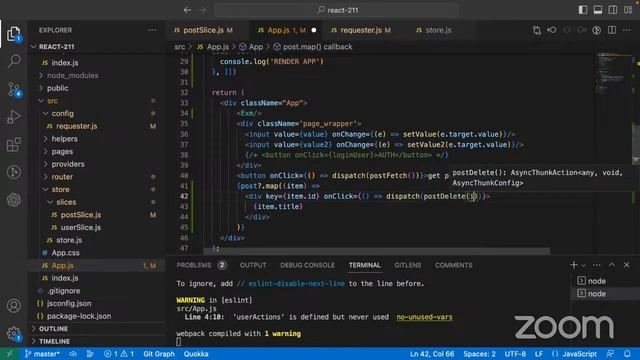Create a new terminal with plus icon

pos(573,265)
